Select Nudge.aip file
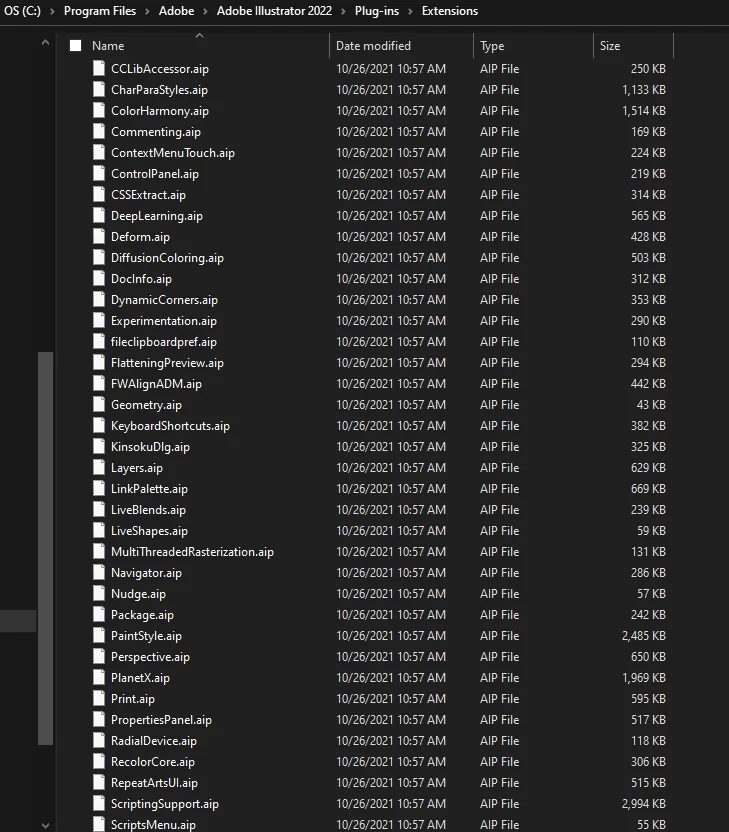Image resolution: width=729 pixels, height=832 pixels. point(138,594)
